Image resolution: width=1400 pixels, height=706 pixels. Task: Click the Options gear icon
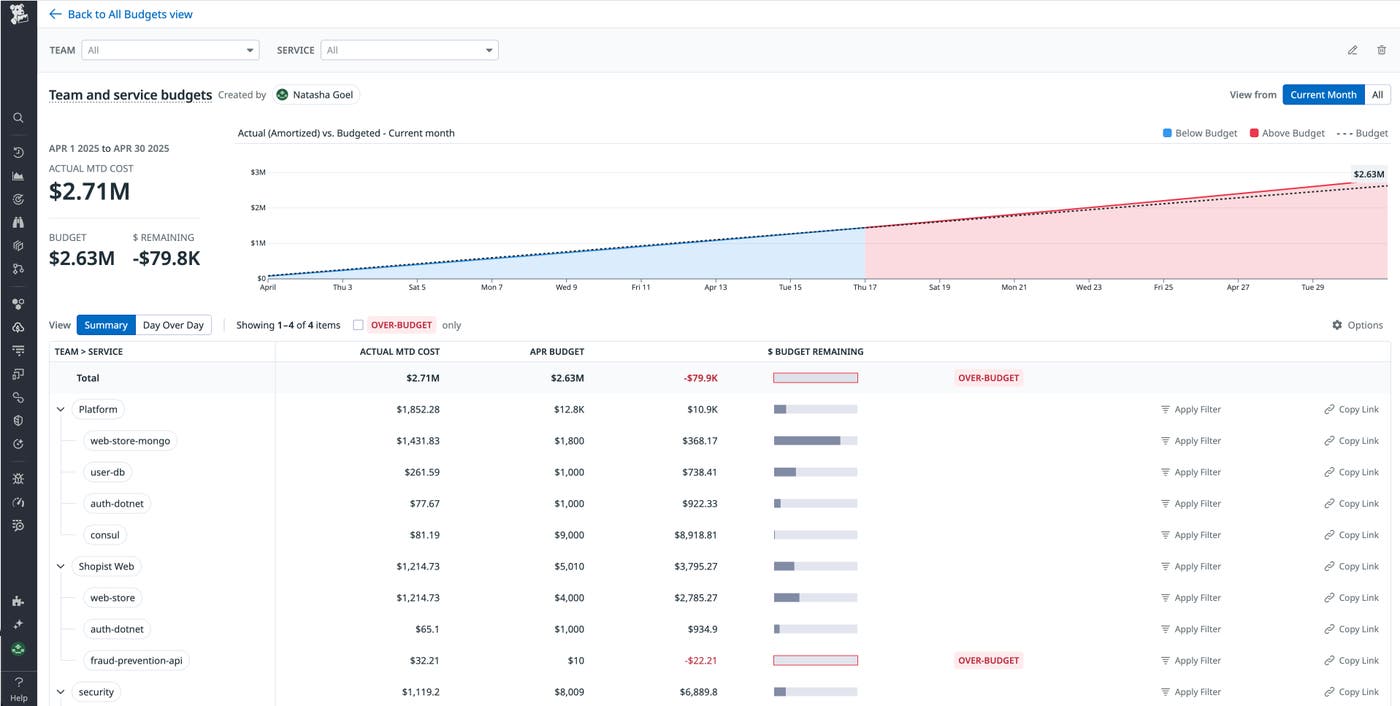1337,325
